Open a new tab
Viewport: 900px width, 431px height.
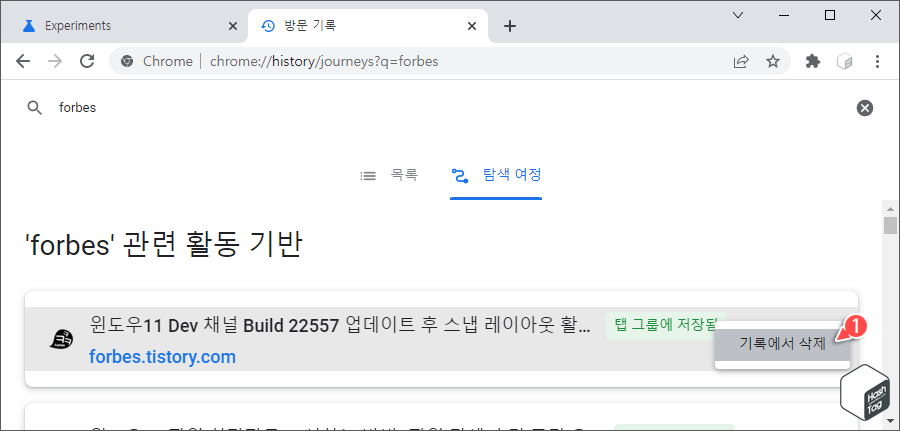point(510,26)
